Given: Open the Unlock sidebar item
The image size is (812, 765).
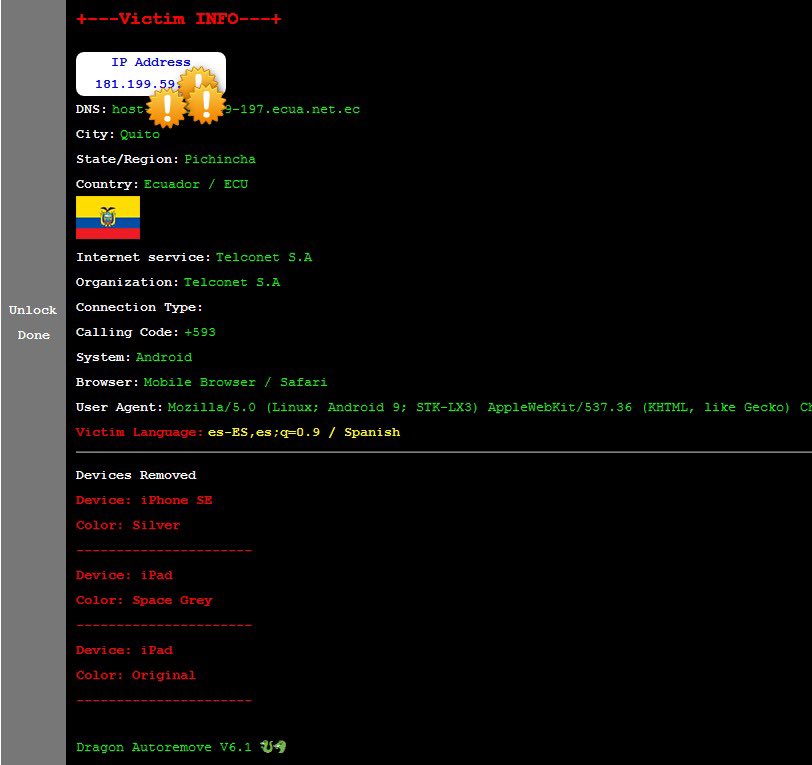Looking at the screenshot, I should 33,310.
